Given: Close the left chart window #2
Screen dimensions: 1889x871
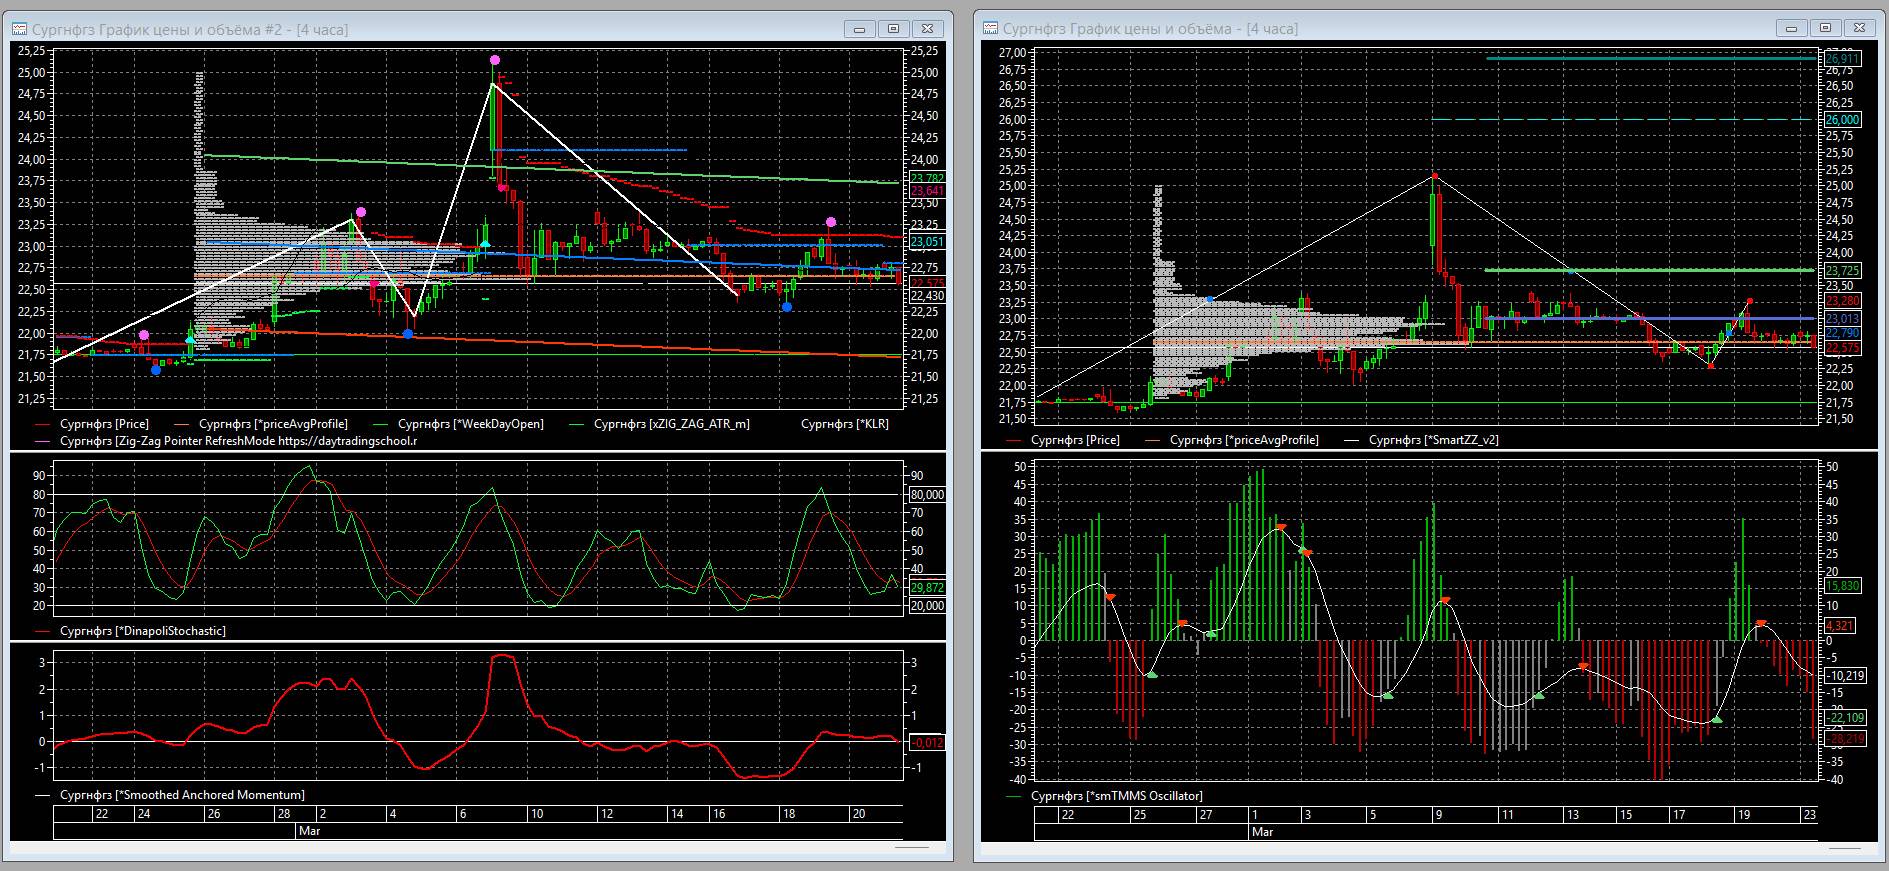Looking at the screenshot, I should tap(927, 29).
